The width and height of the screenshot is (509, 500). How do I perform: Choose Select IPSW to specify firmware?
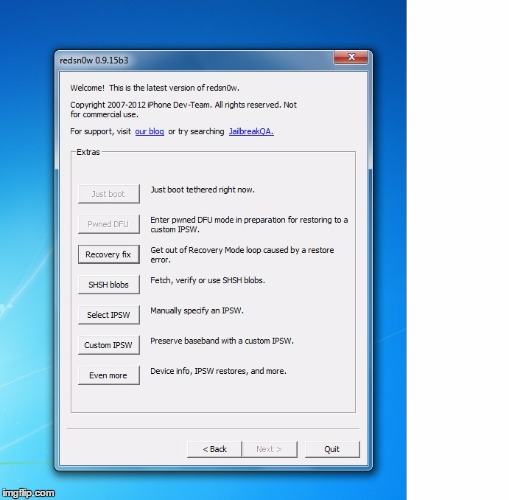pos(109,315)
